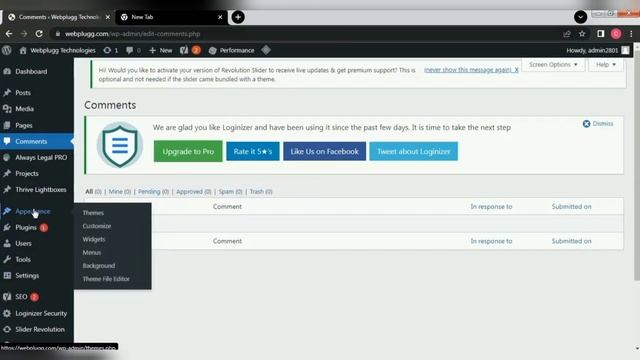Image resolution: width=640 pixels, height=360 pixels.
Task: Open the Media library
Action: click(x=24, y=109)
